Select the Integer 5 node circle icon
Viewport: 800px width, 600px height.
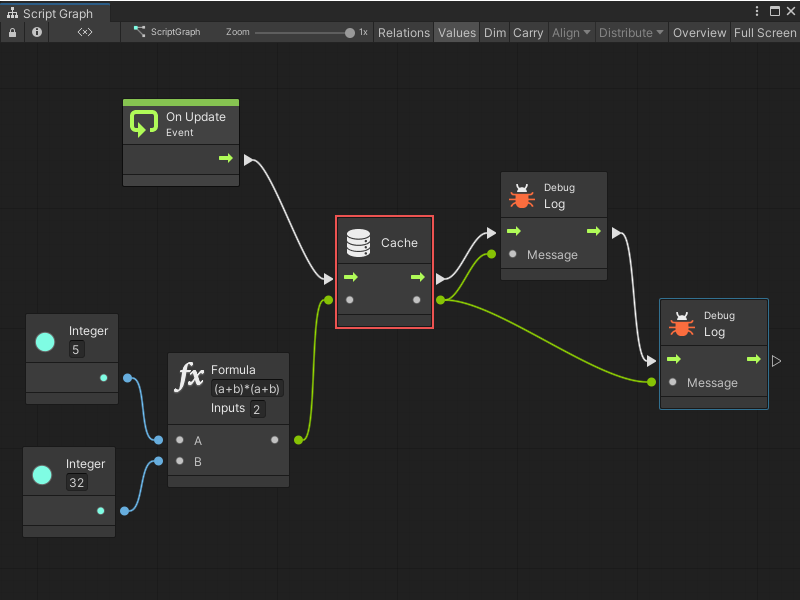[44, 341]
